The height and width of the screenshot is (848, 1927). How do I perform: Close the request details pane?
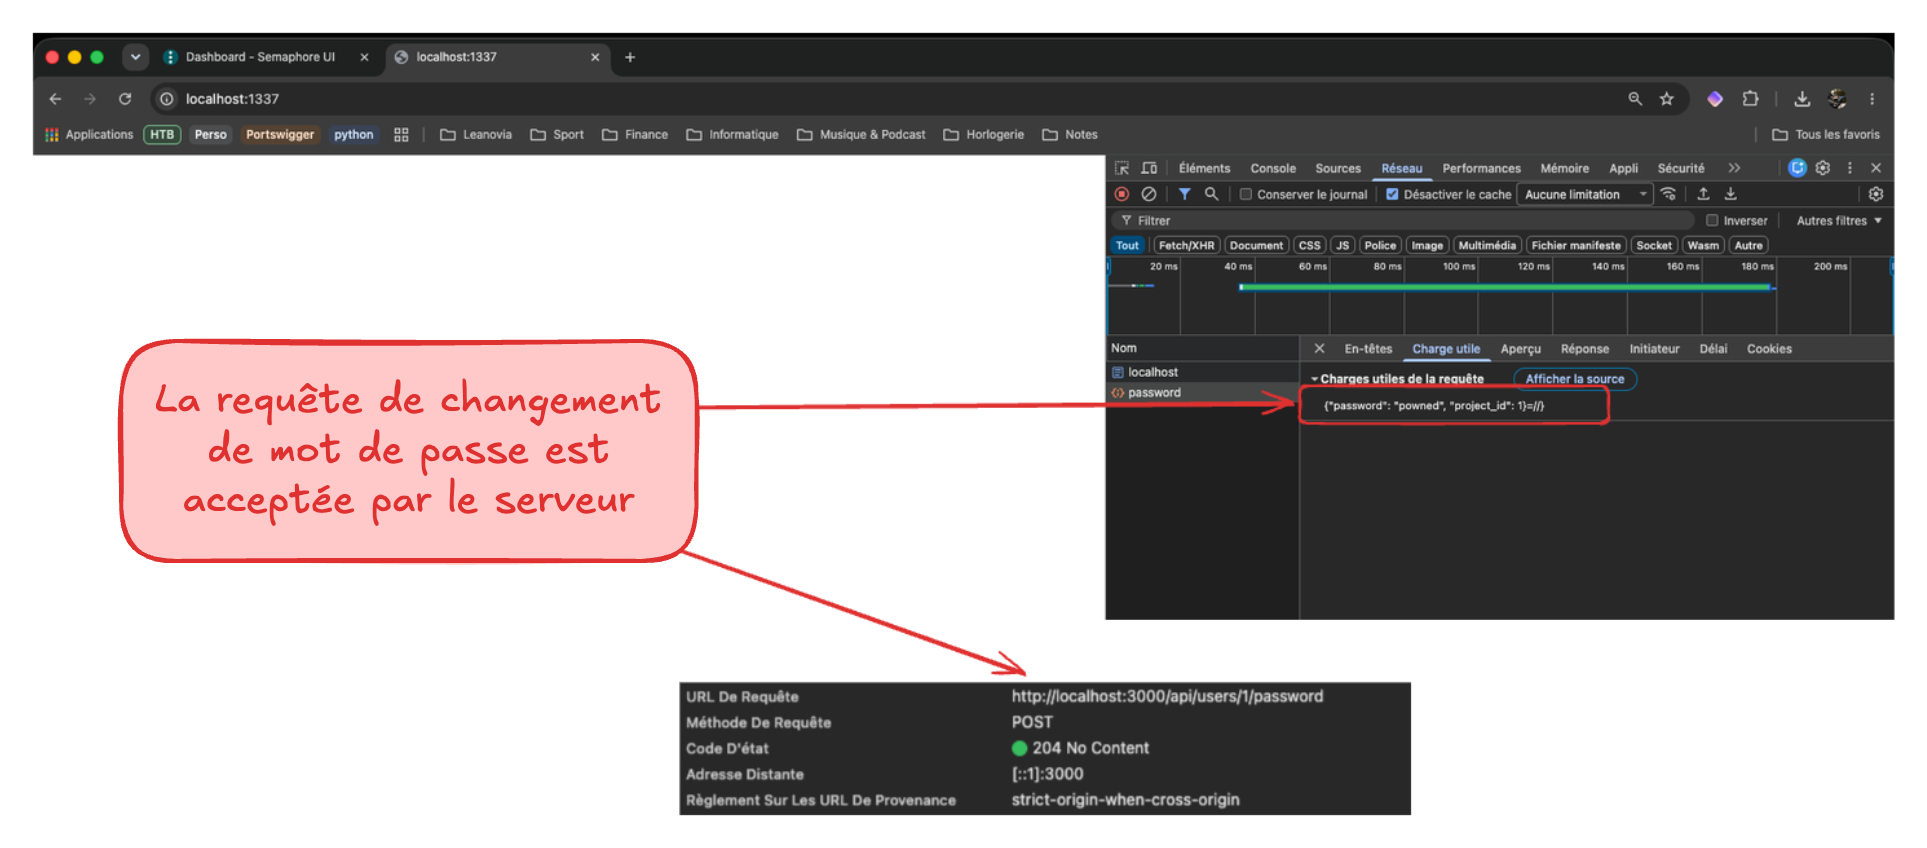[x=1319, y=349]
